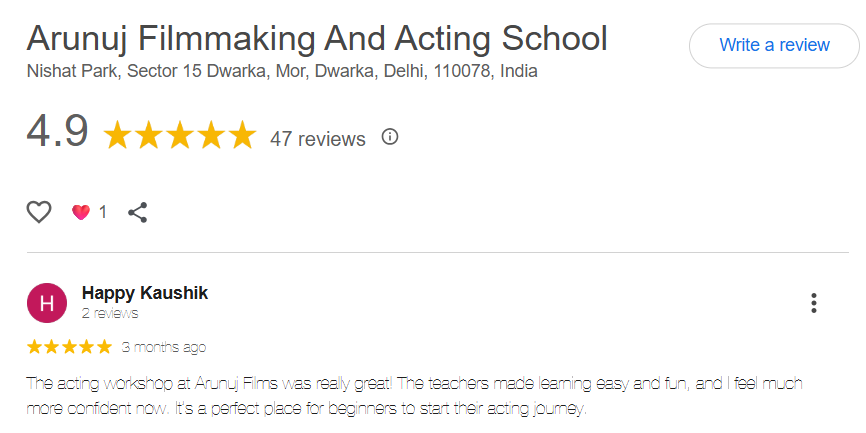Toggle the outlined heart like icon
The height and width of the screenshot is (433, 866).
(x=39, y=212)
